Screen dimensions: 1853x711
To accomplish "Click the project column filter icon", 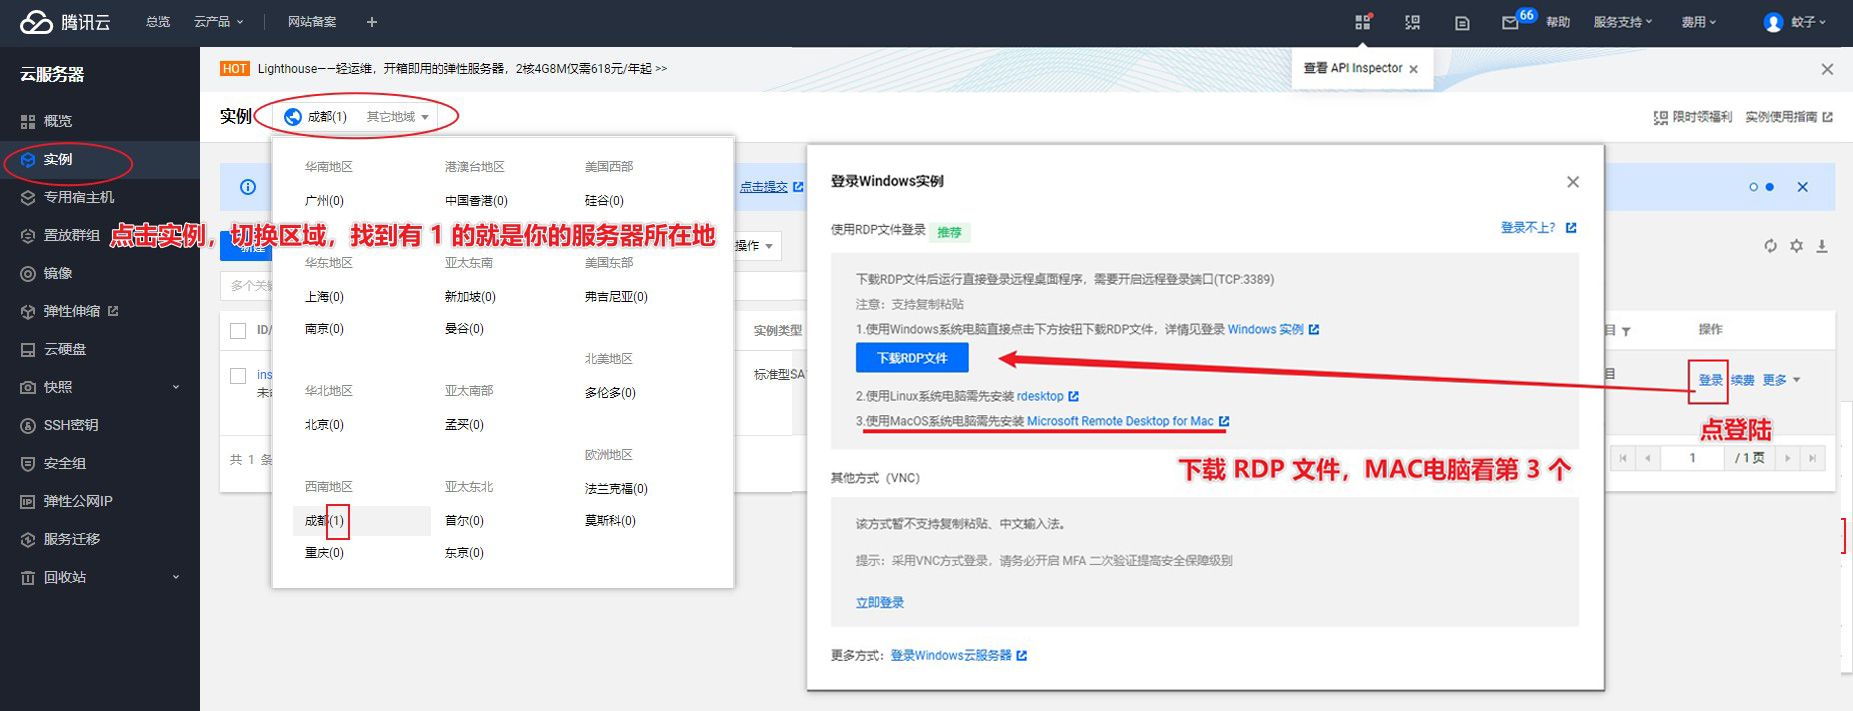I will (x=1626, y=331).
